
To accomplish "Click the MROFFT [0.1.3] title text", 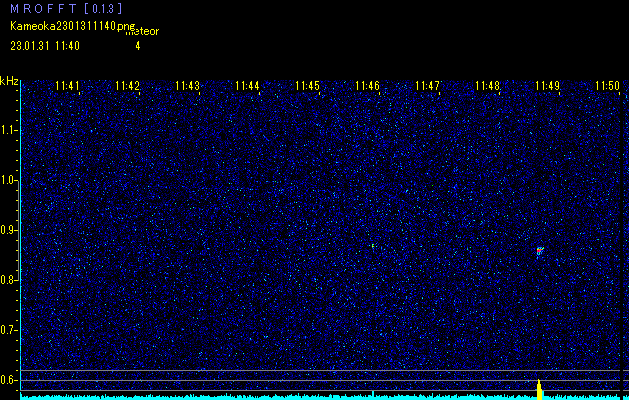I will coord(66,8).
